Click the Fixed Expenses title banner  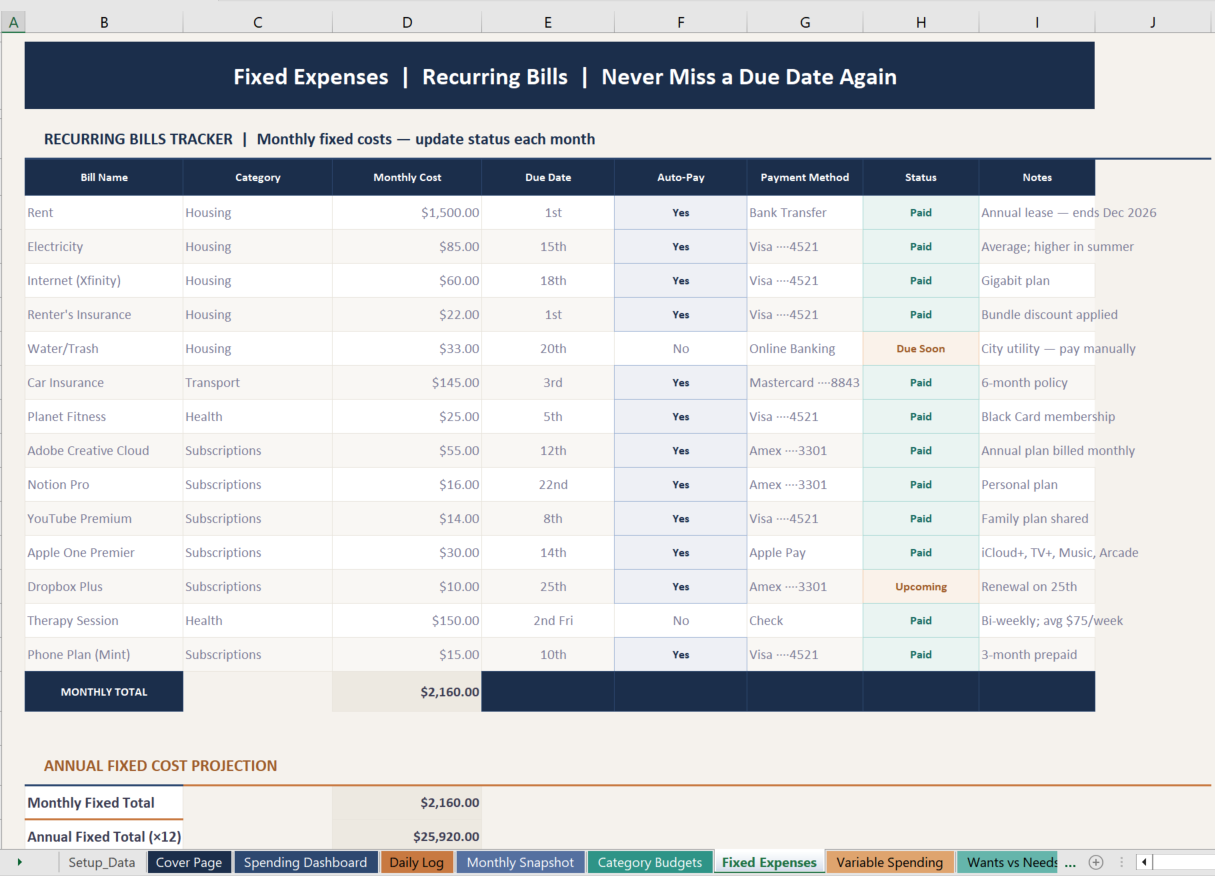pyautogui.click(x=560, y=76)
